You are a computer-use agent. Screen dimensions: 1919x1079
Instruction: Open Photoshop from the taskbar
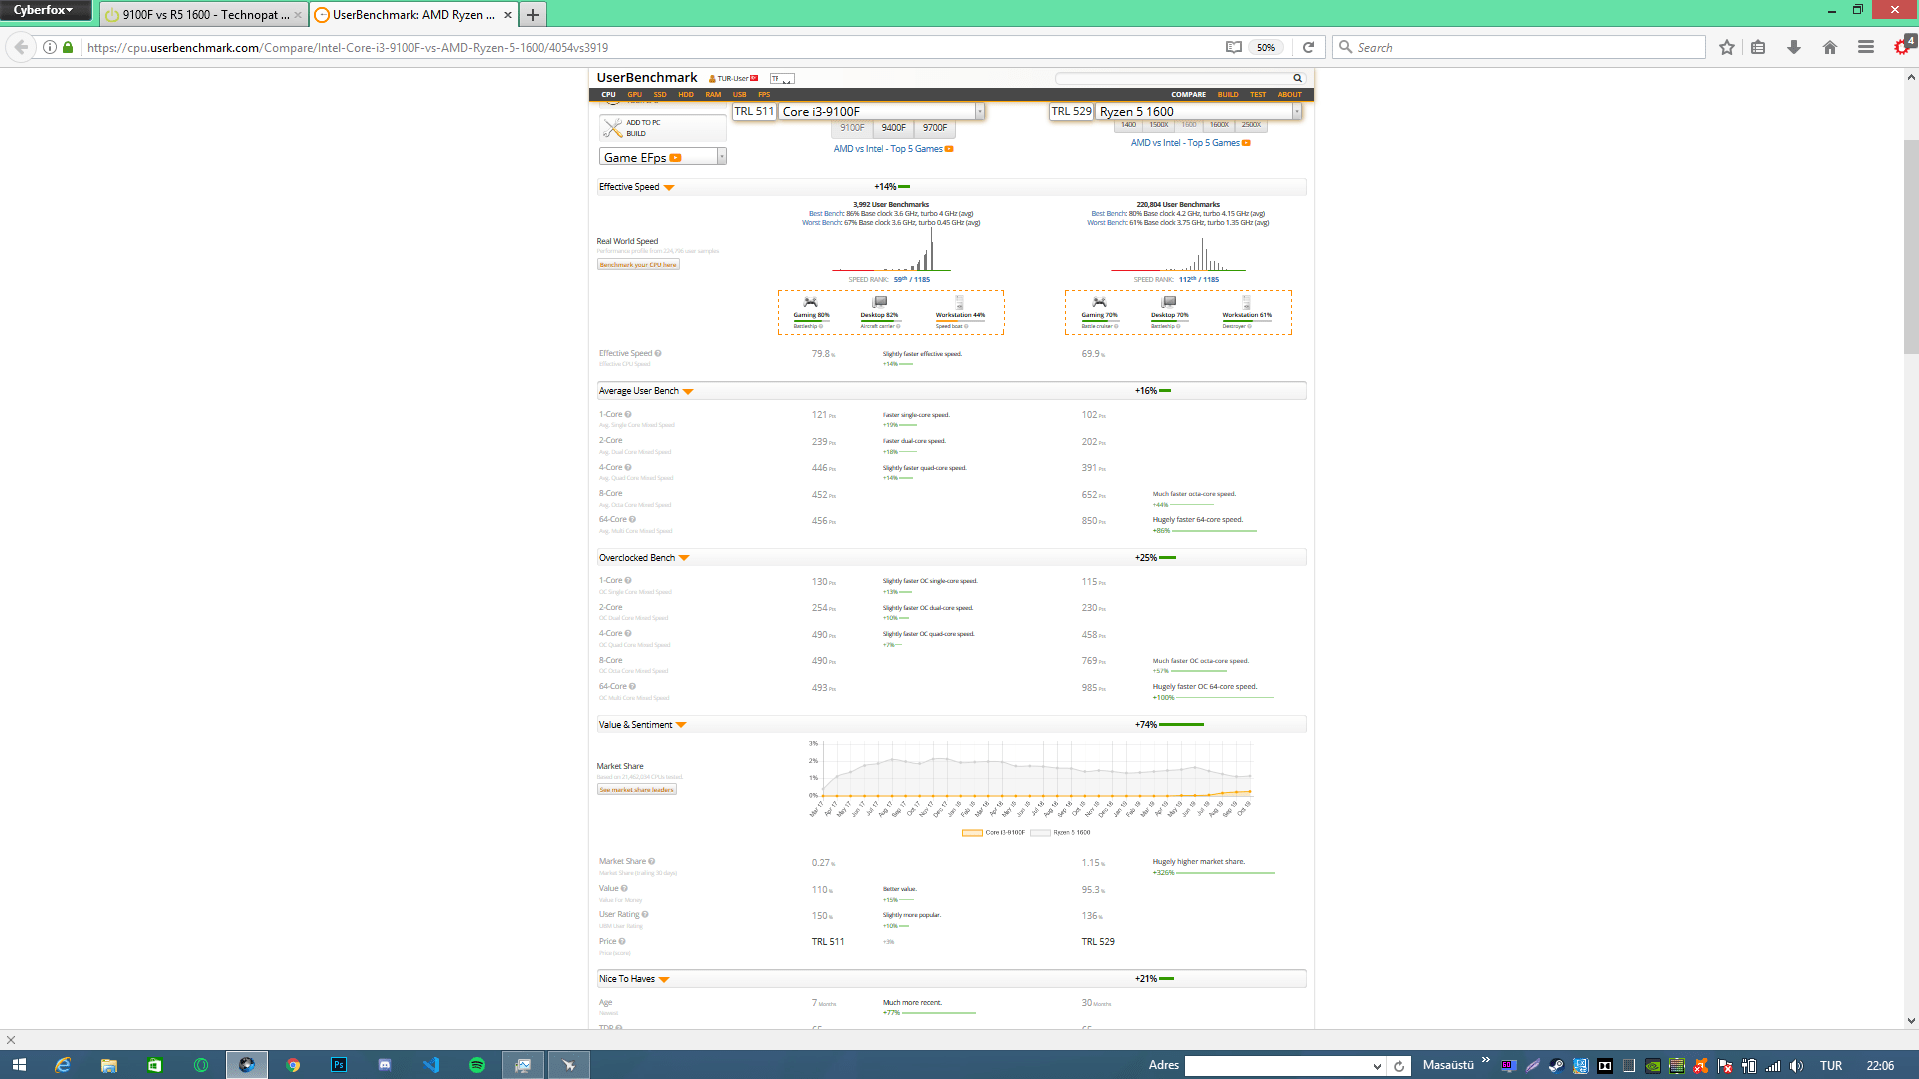pos(339,1065)
